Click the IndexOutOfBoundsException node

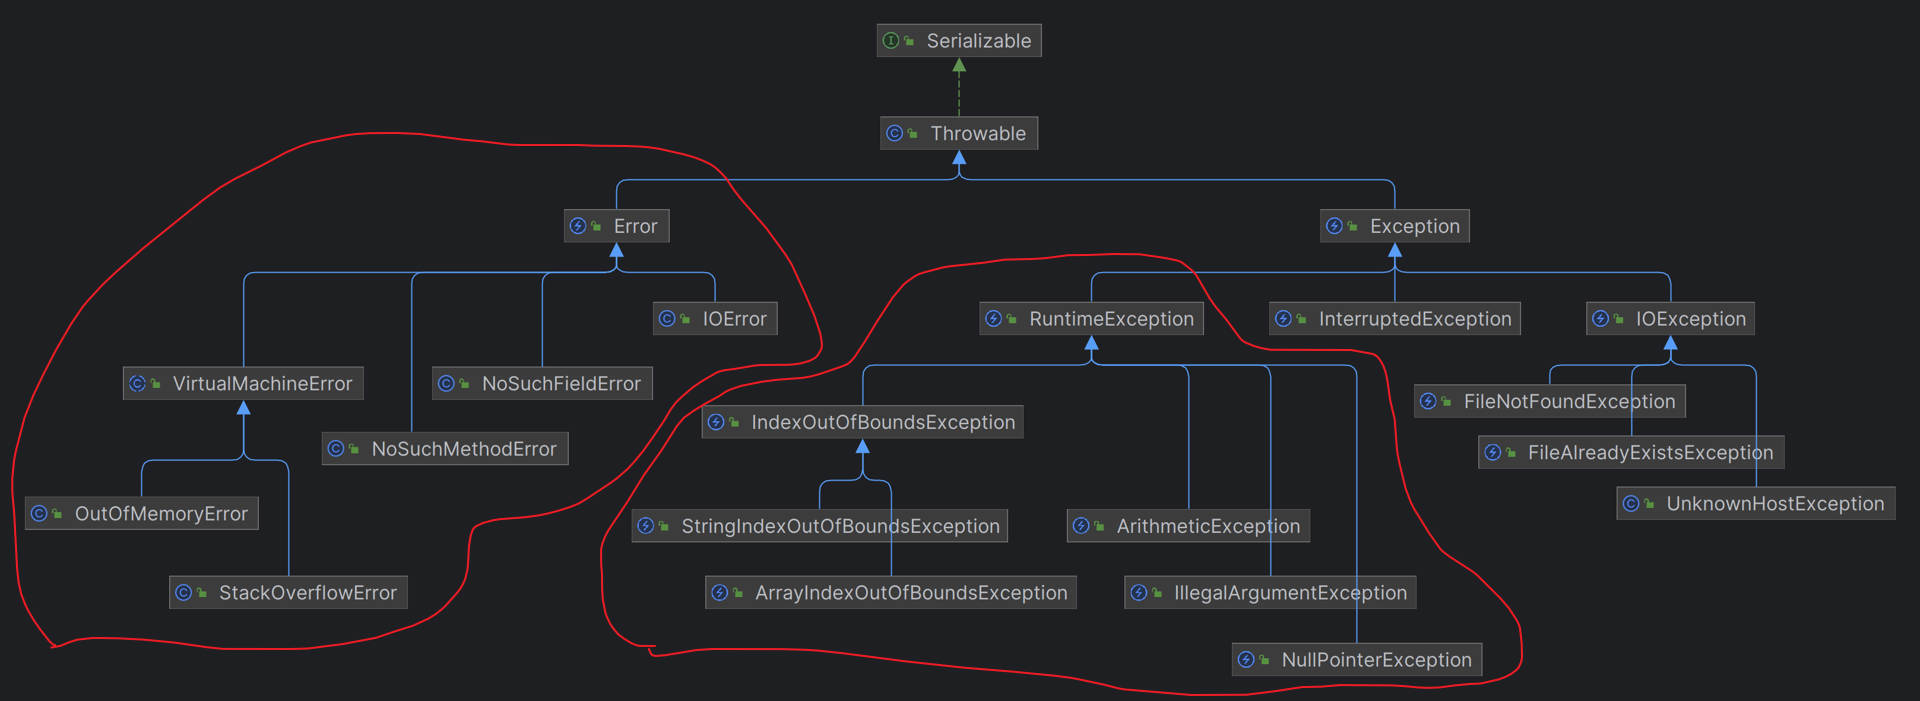[x=863, y=422]
